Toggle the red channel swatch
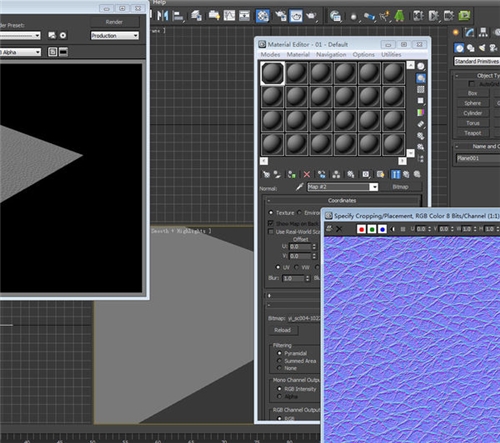Image resolution: width=500 pixels, height=443 pixels. (361, 229)
